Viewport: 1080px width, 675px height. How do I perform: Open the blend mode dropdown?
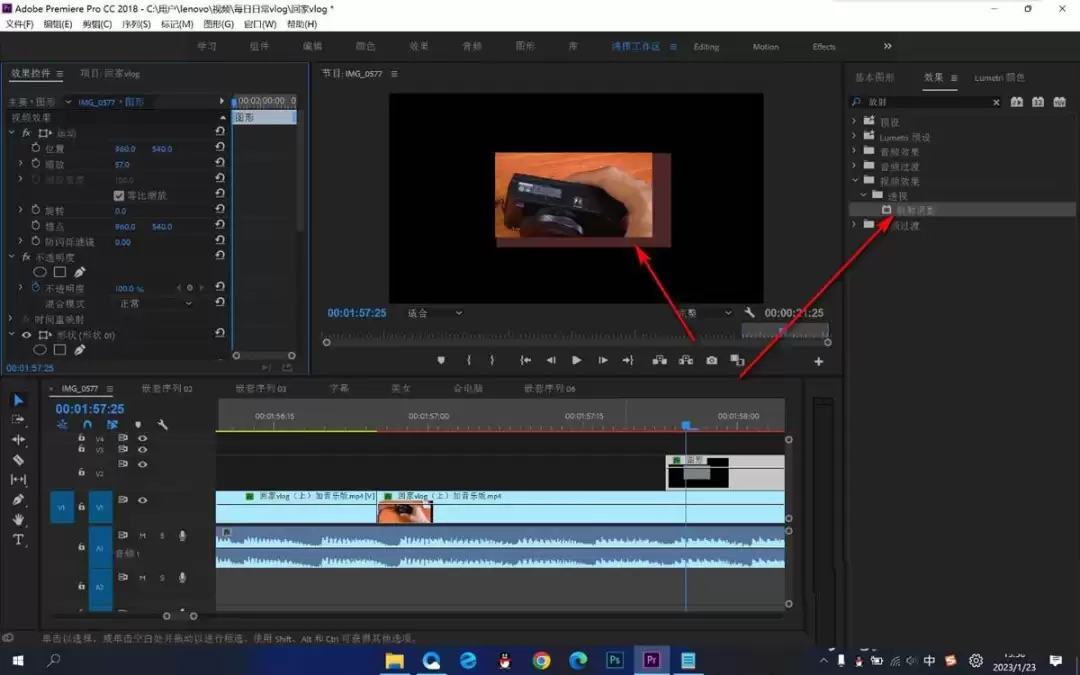156,303
